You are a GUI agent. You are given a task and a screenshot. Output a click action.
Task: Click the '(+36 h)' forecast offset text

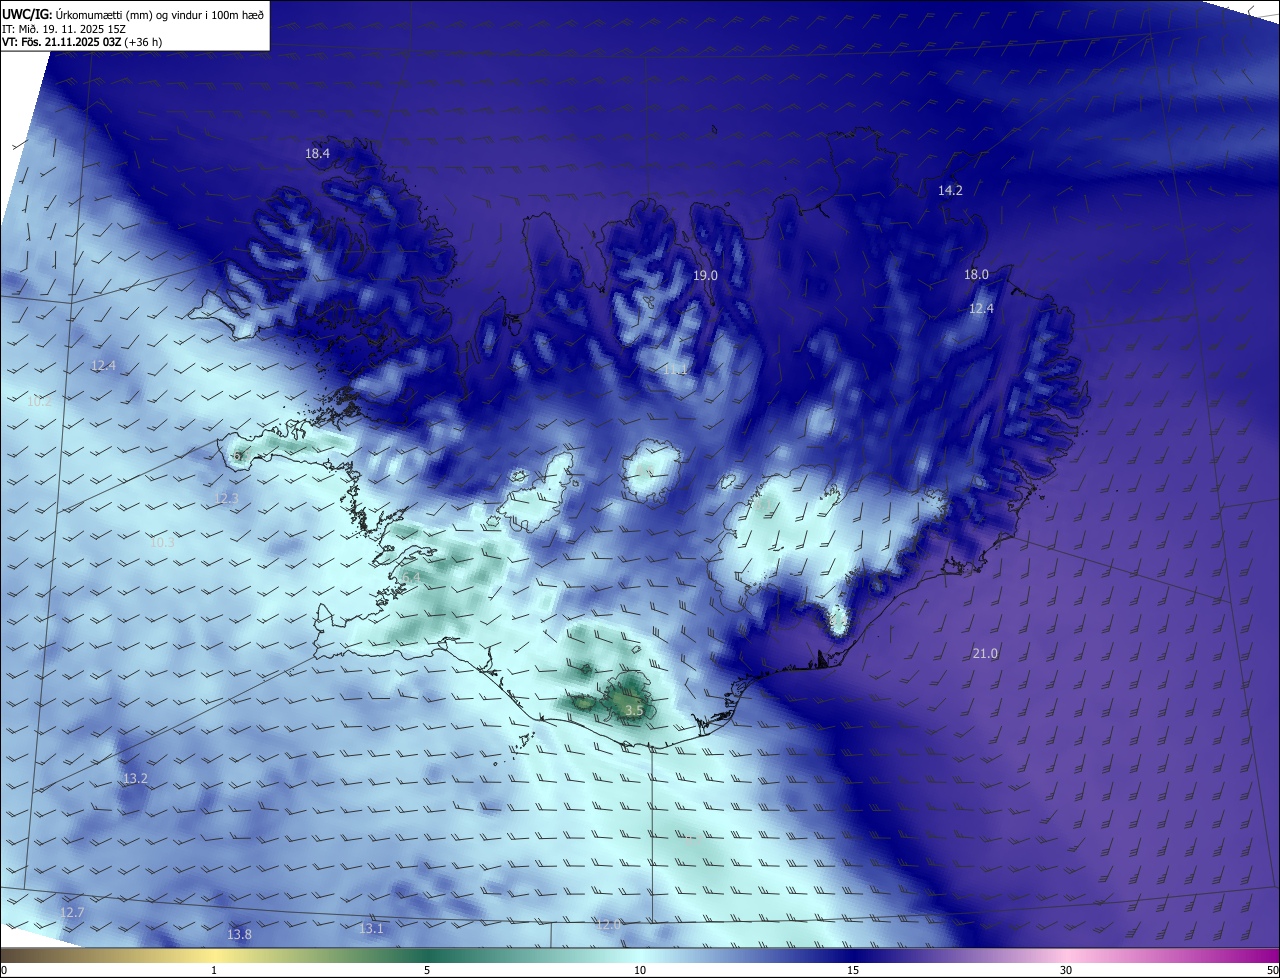click(x=145, y=43)
